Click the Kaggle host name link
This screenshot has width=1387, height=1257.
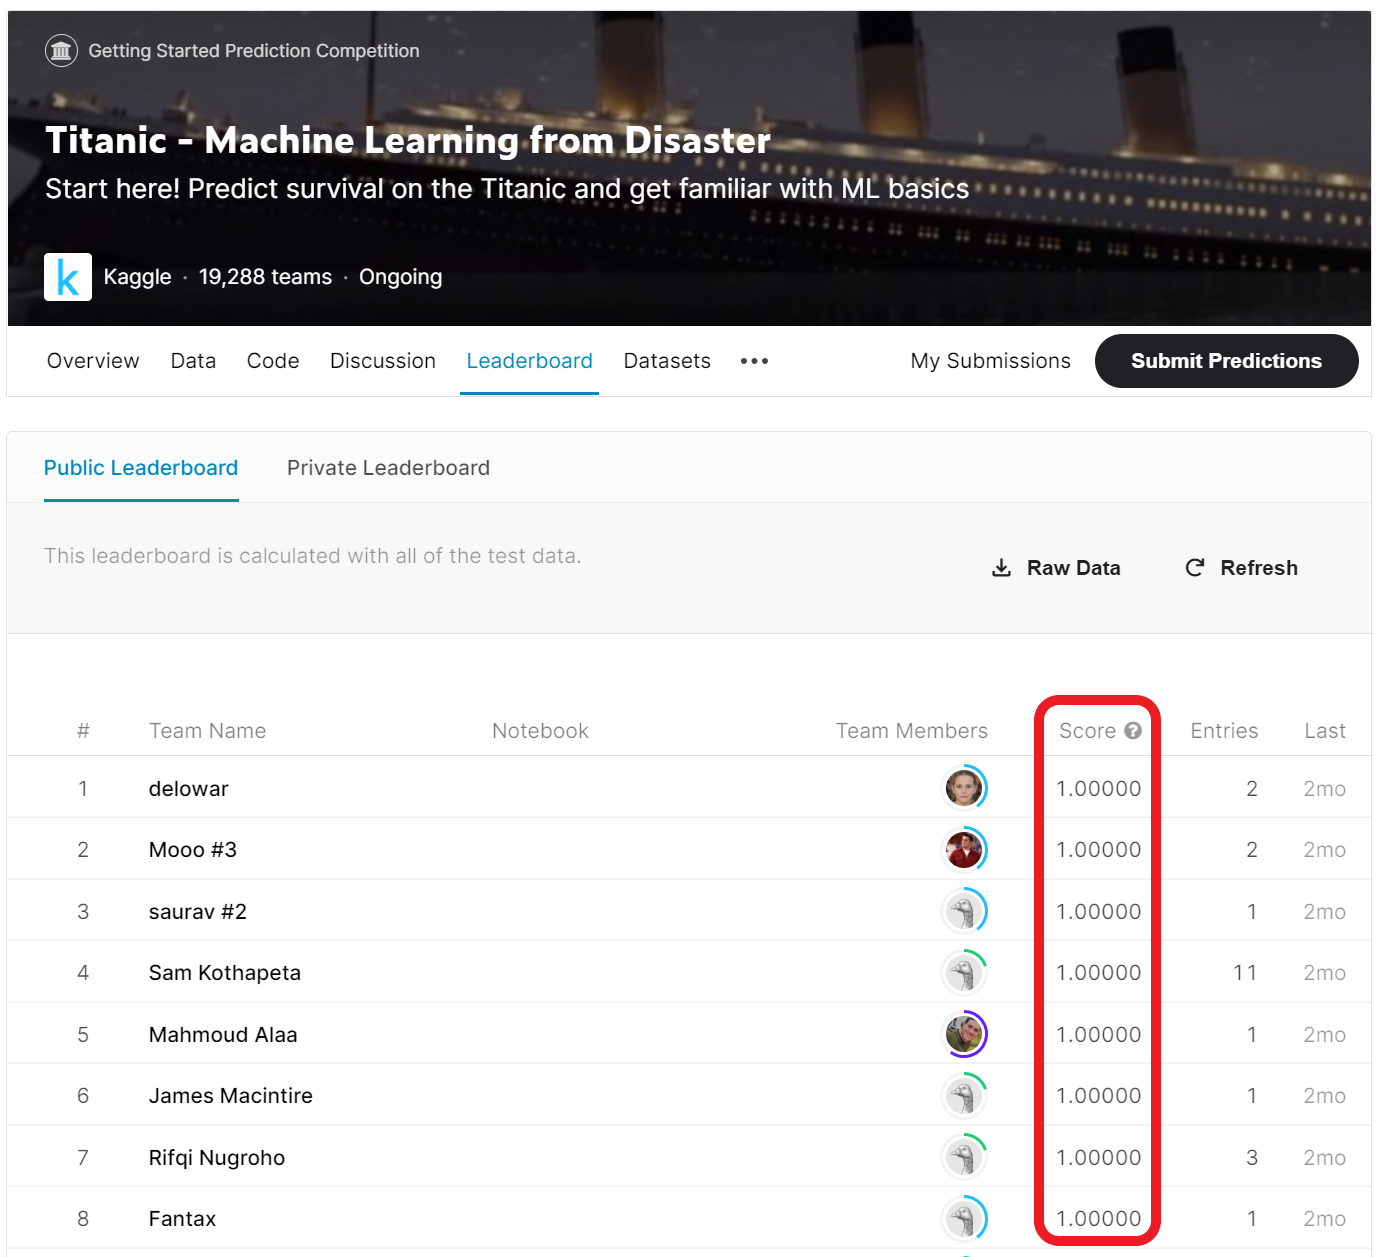coord(137,277)
